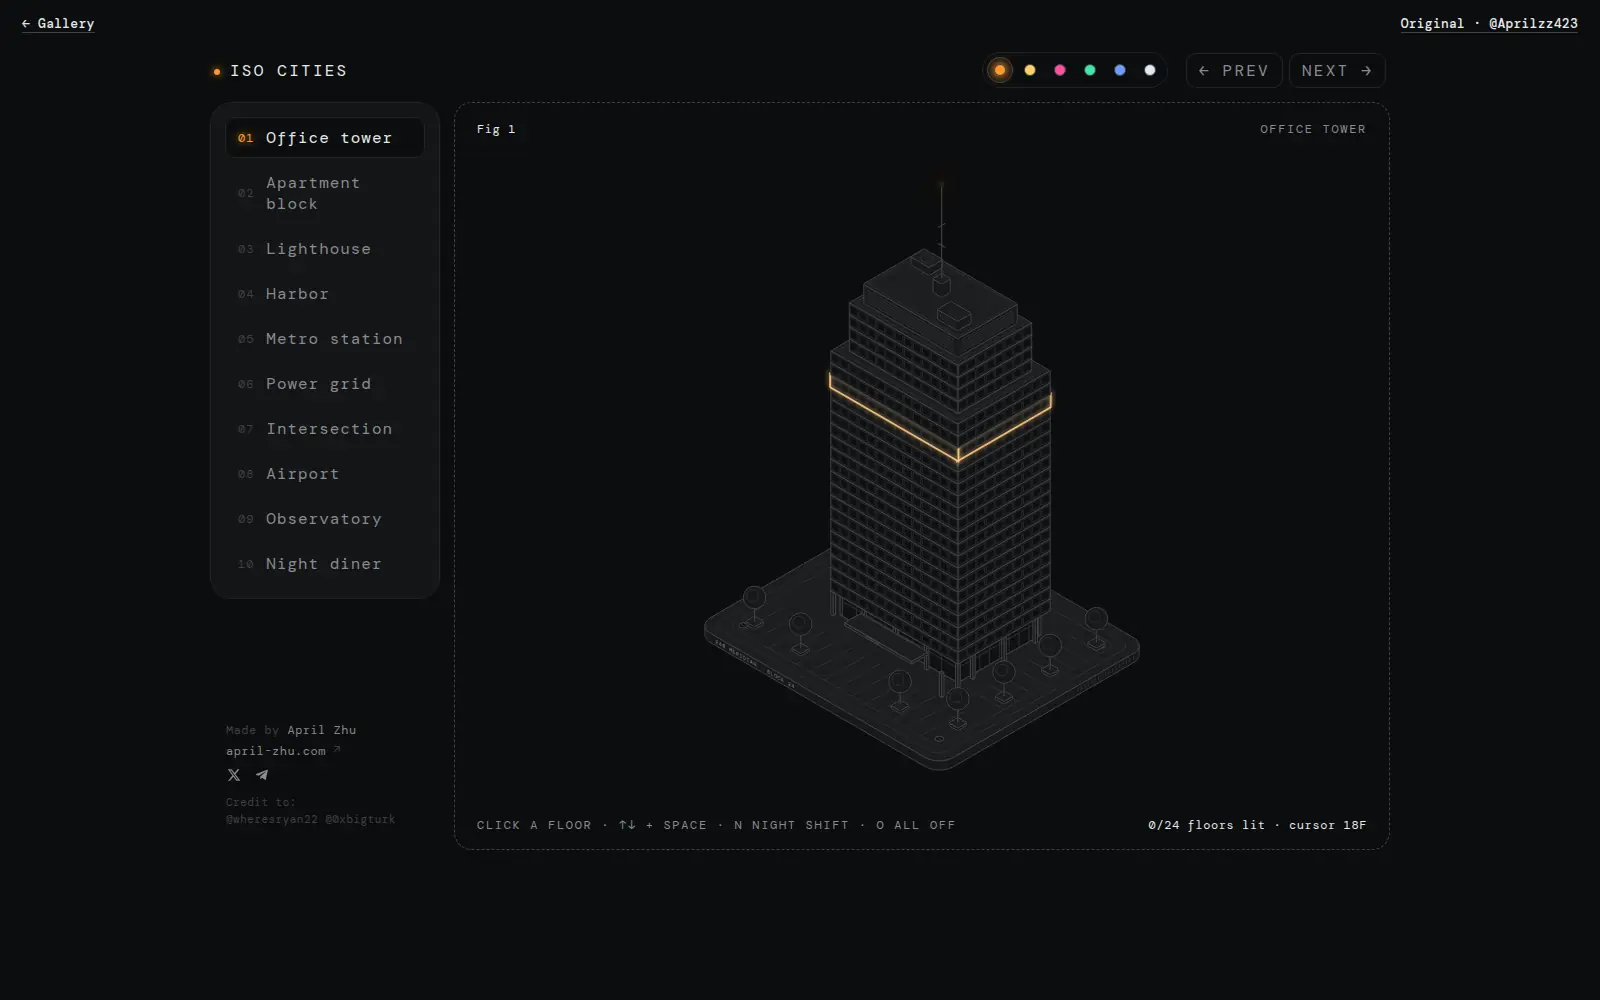Select the orange accent color dot
This screenshot has width=1600, height=1000.
point(1000,70)
